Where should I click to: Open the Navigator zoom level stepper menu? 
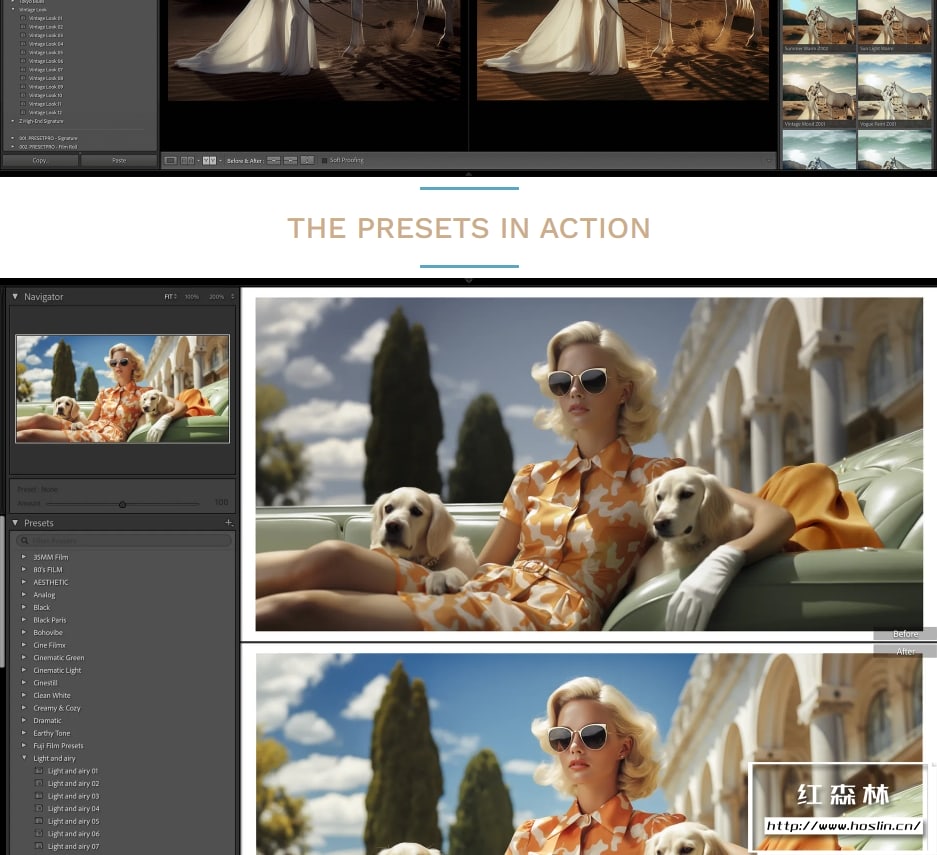point(232,296)
